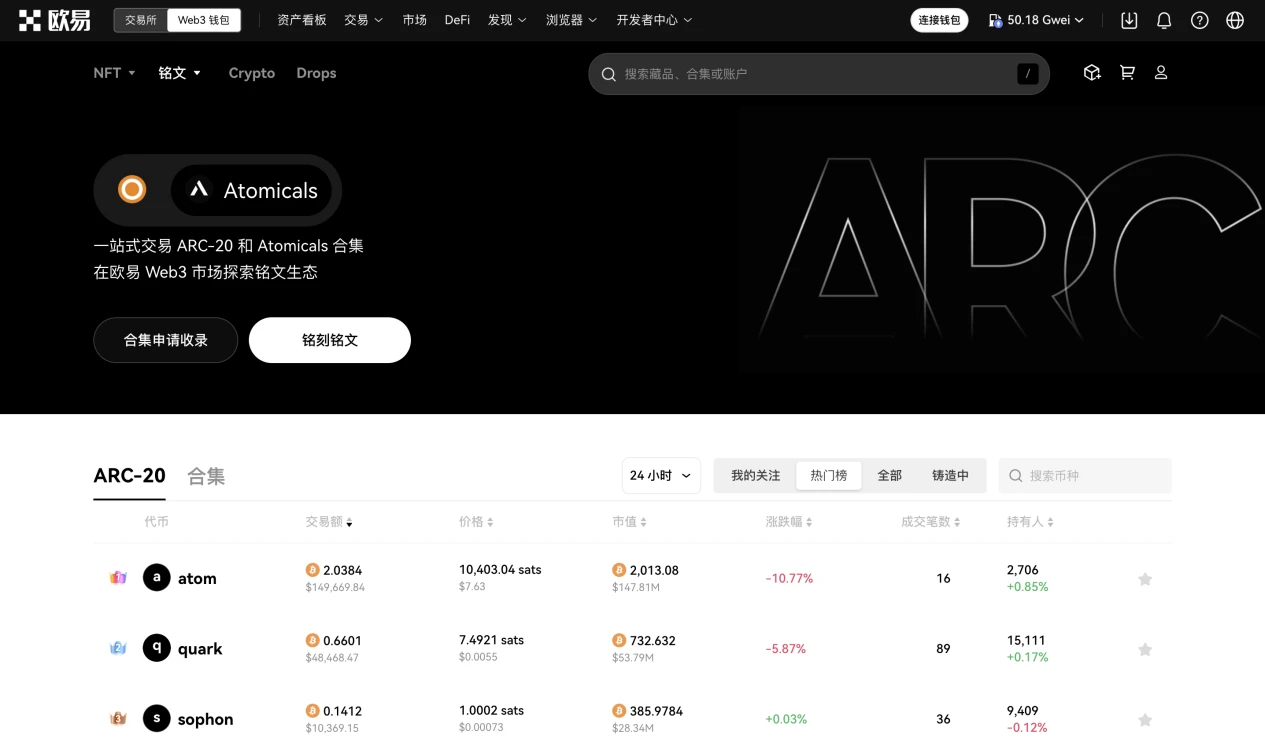Click the rank 3 badge icon
The image size is (1265, 749).
point(118,718)
